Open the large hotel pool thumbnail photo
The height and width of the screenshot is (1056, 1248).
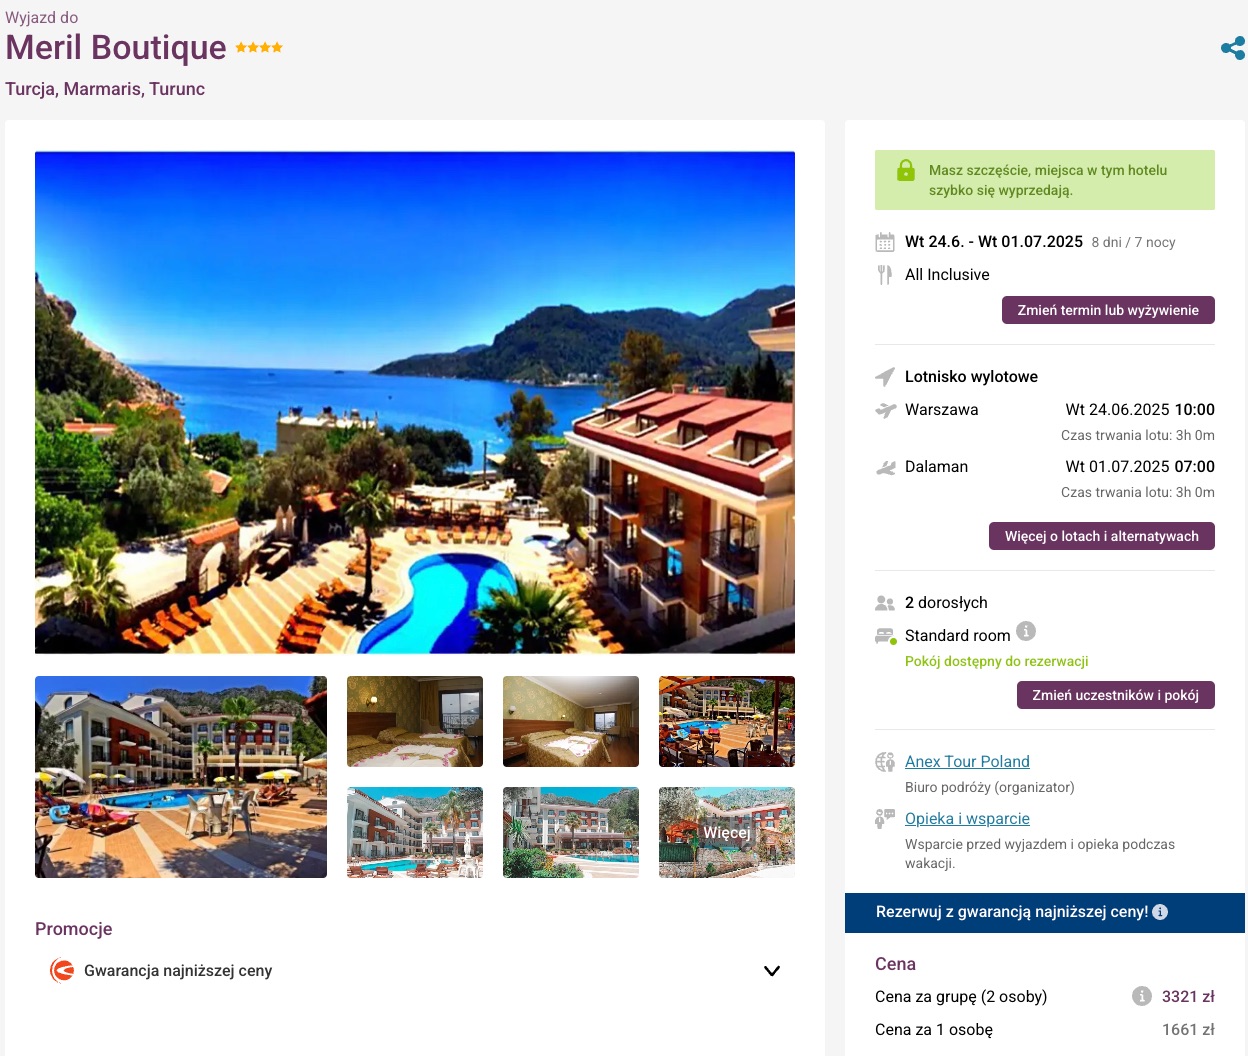coord(181,777)
